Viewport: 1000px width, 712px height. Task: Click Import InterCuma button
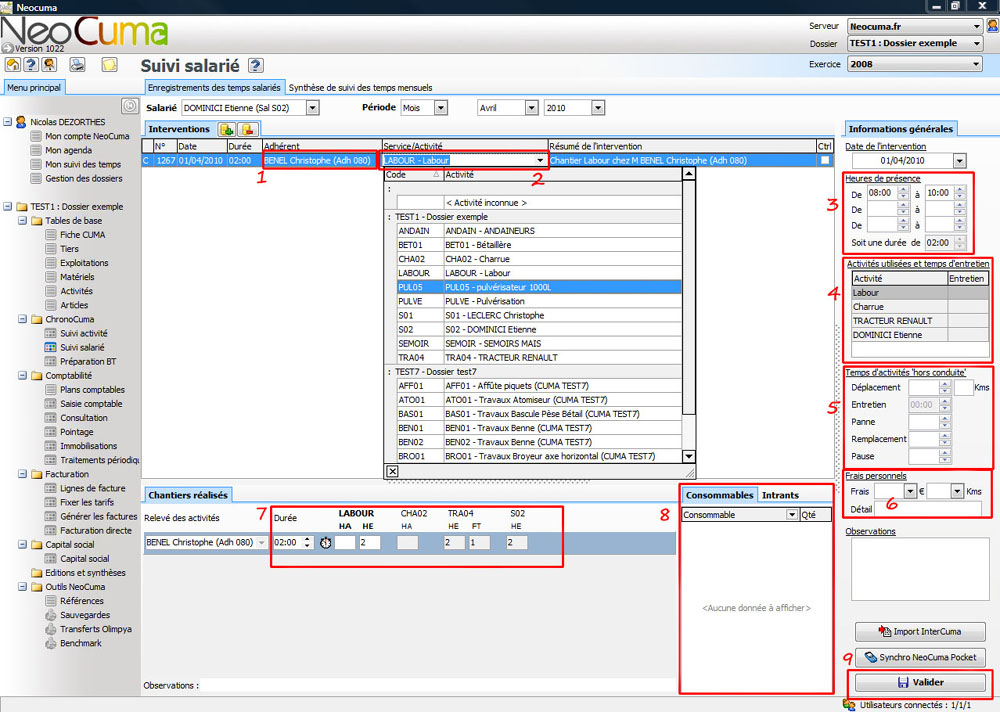pos(920,632)
